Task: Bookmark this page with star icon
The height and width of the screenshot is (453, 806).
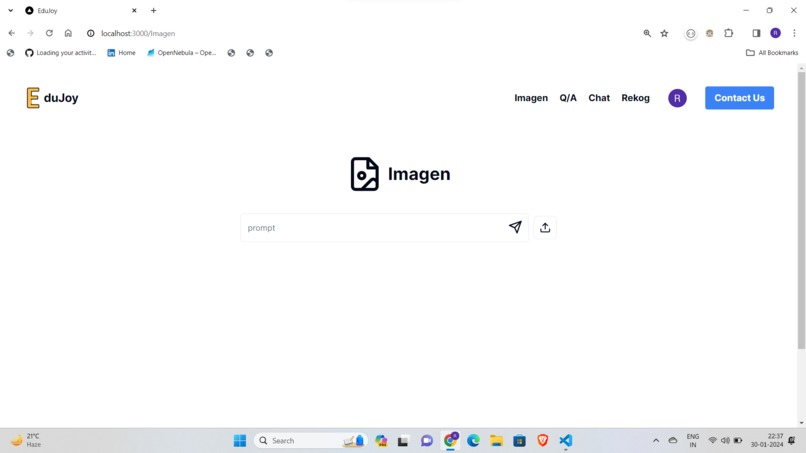Action: [x=665, y=33]
